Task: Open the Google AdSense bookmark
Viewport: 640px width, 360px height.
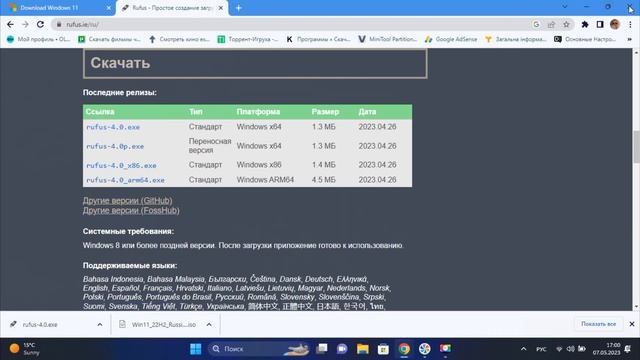Action: pyautogui.click(x=451, y=39)
